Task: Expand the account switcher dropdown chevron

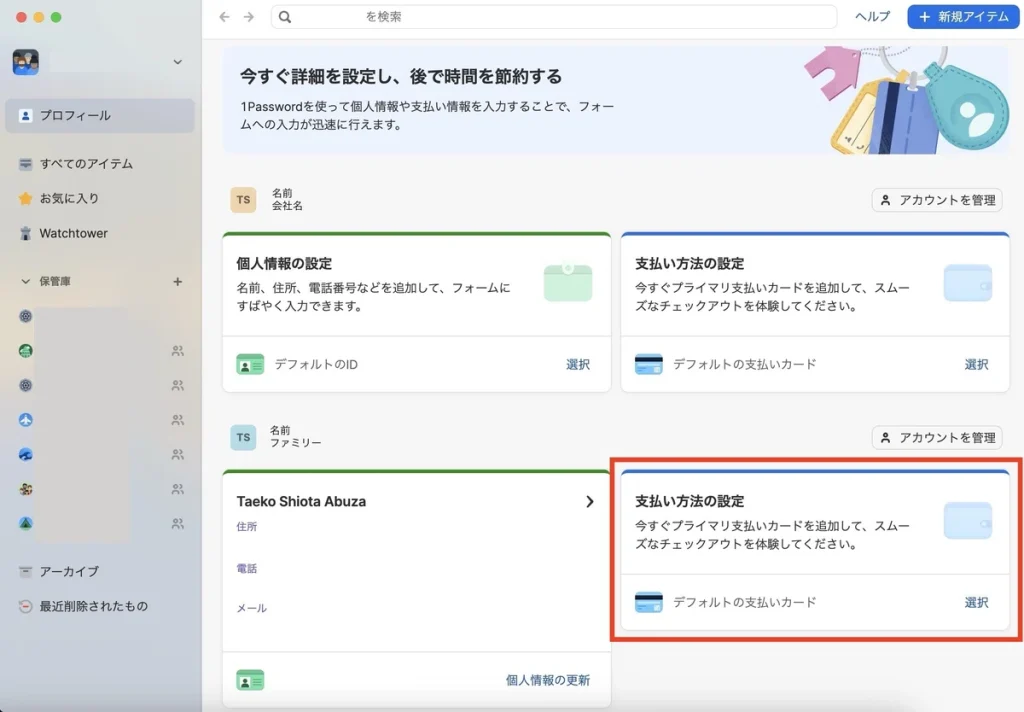Action: (x=177, y=62)
